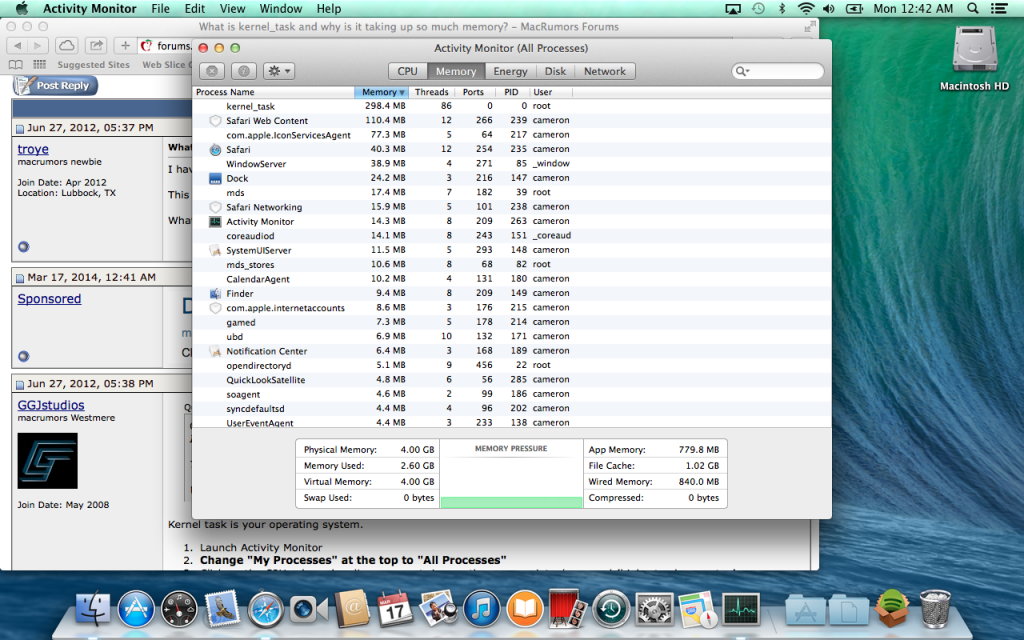Open GGJstudios profile link
Viewport: 1024px width, 640px height.
(51, 405)
